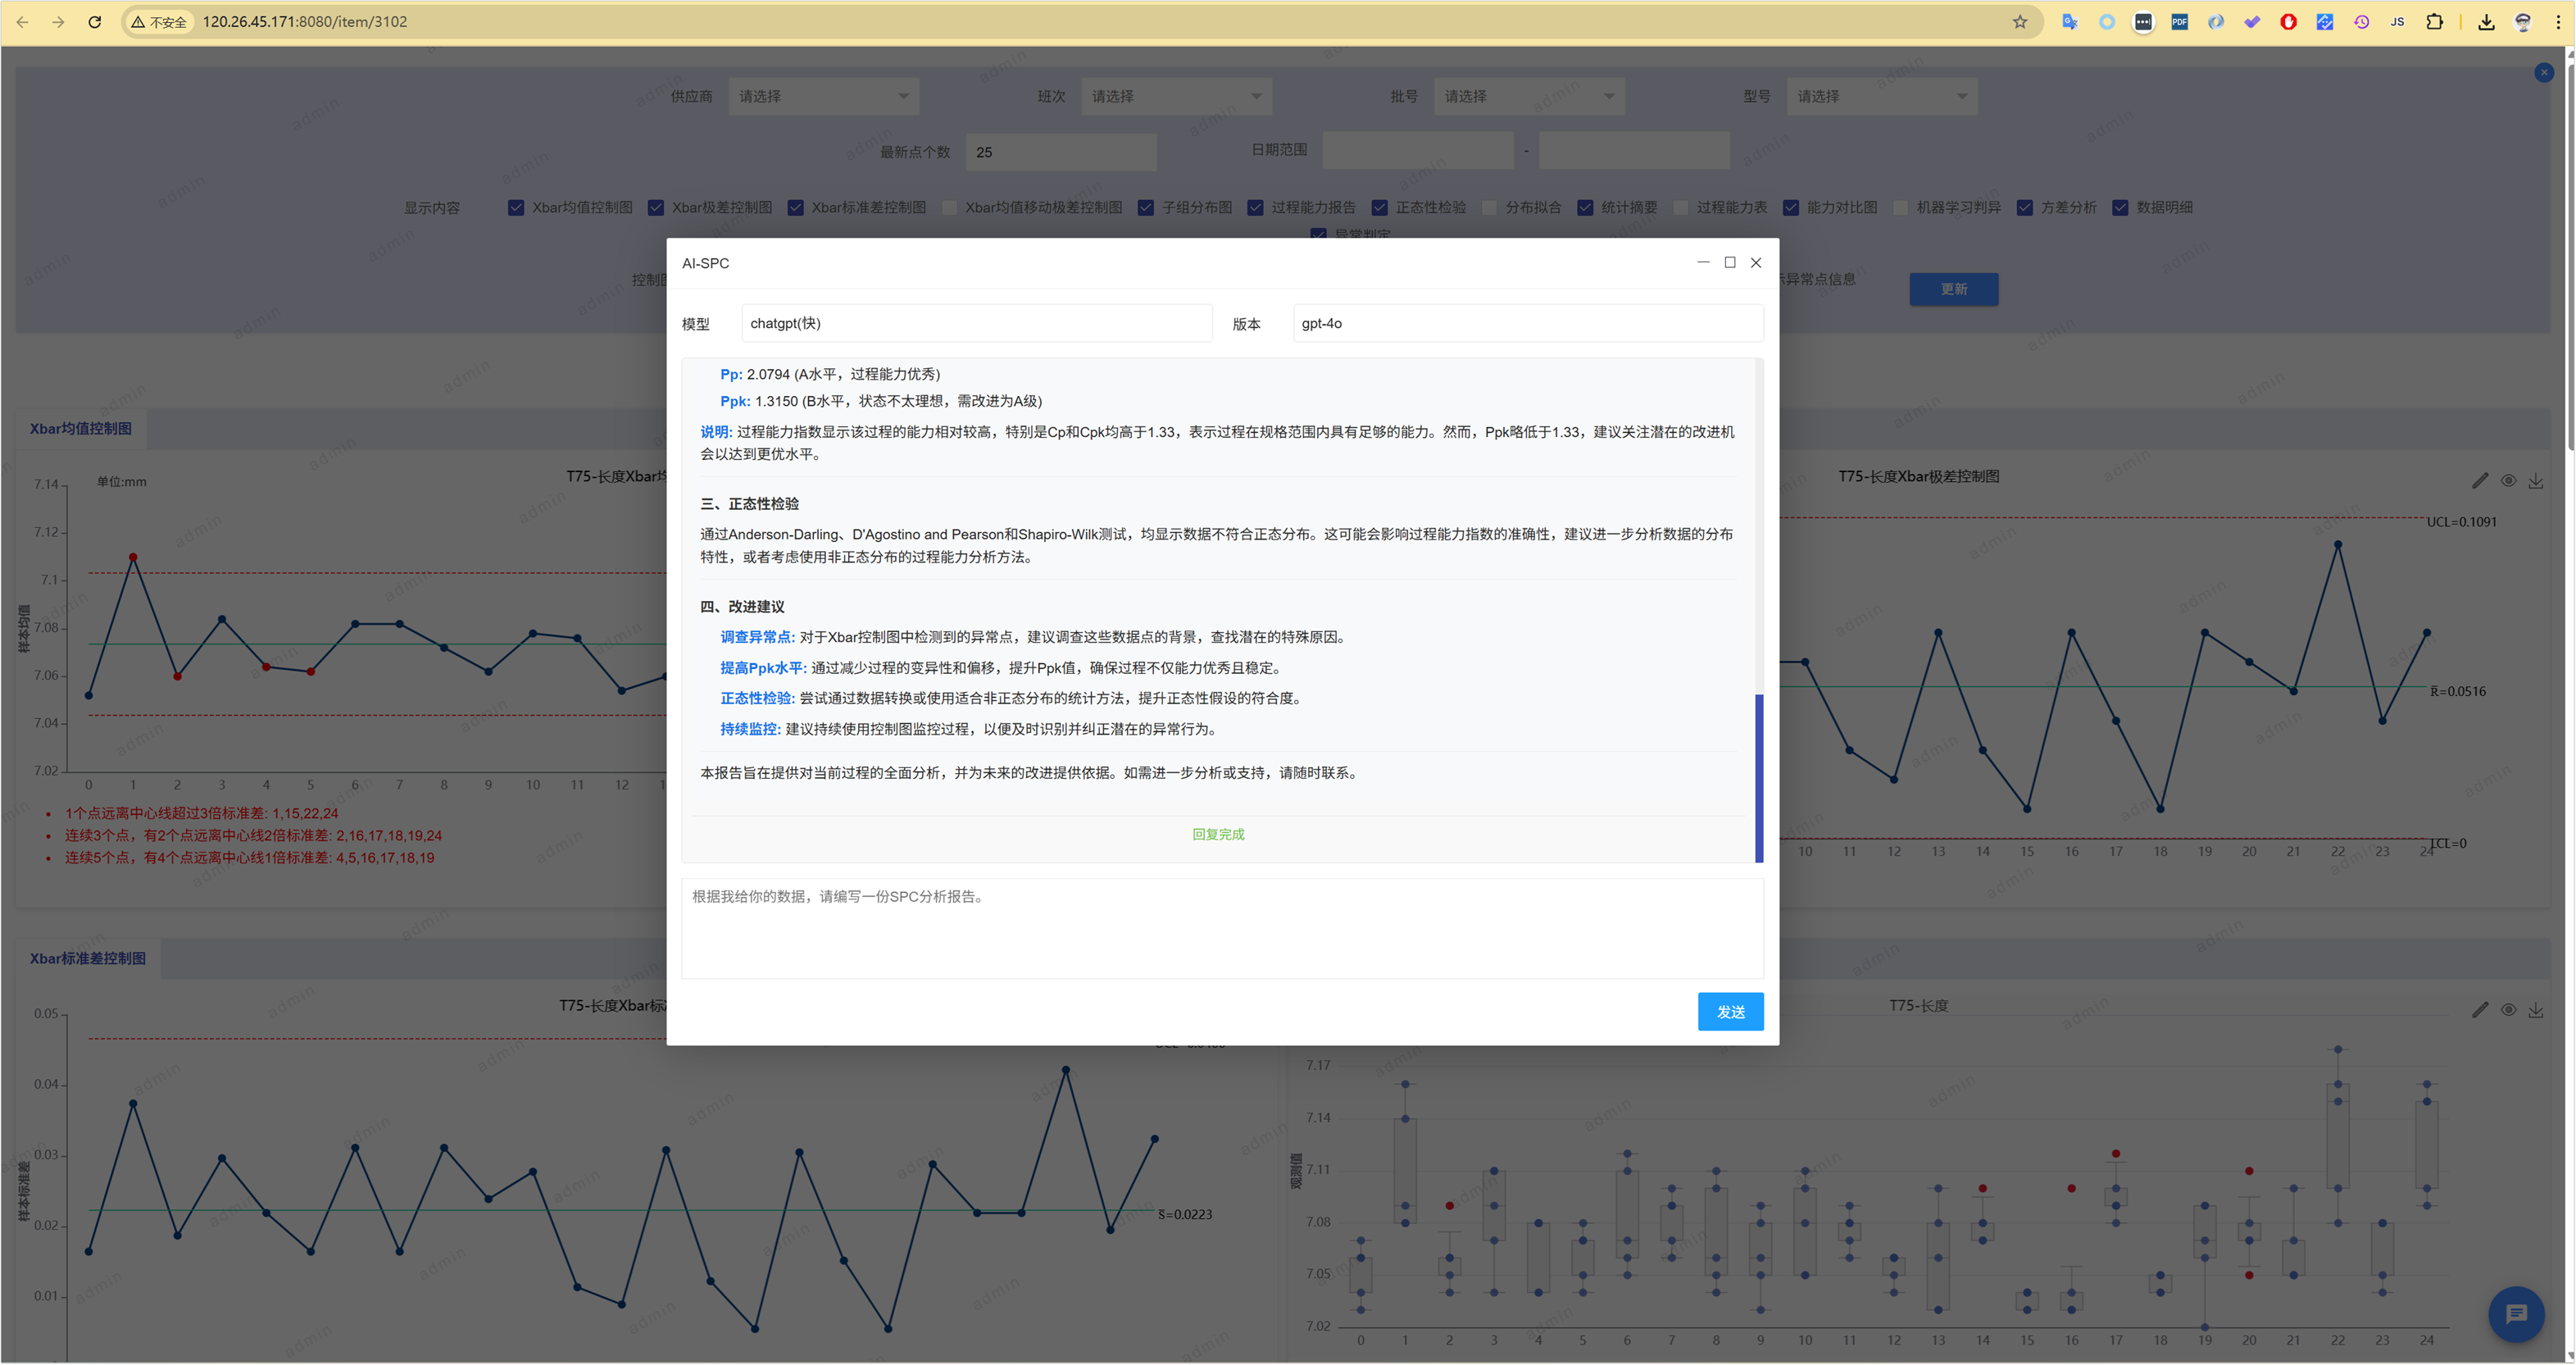Select the Xbar均值控制图 tab
Viewport: 2576px width, 1365px height.
pyautogui.click(x=81, y=429)
